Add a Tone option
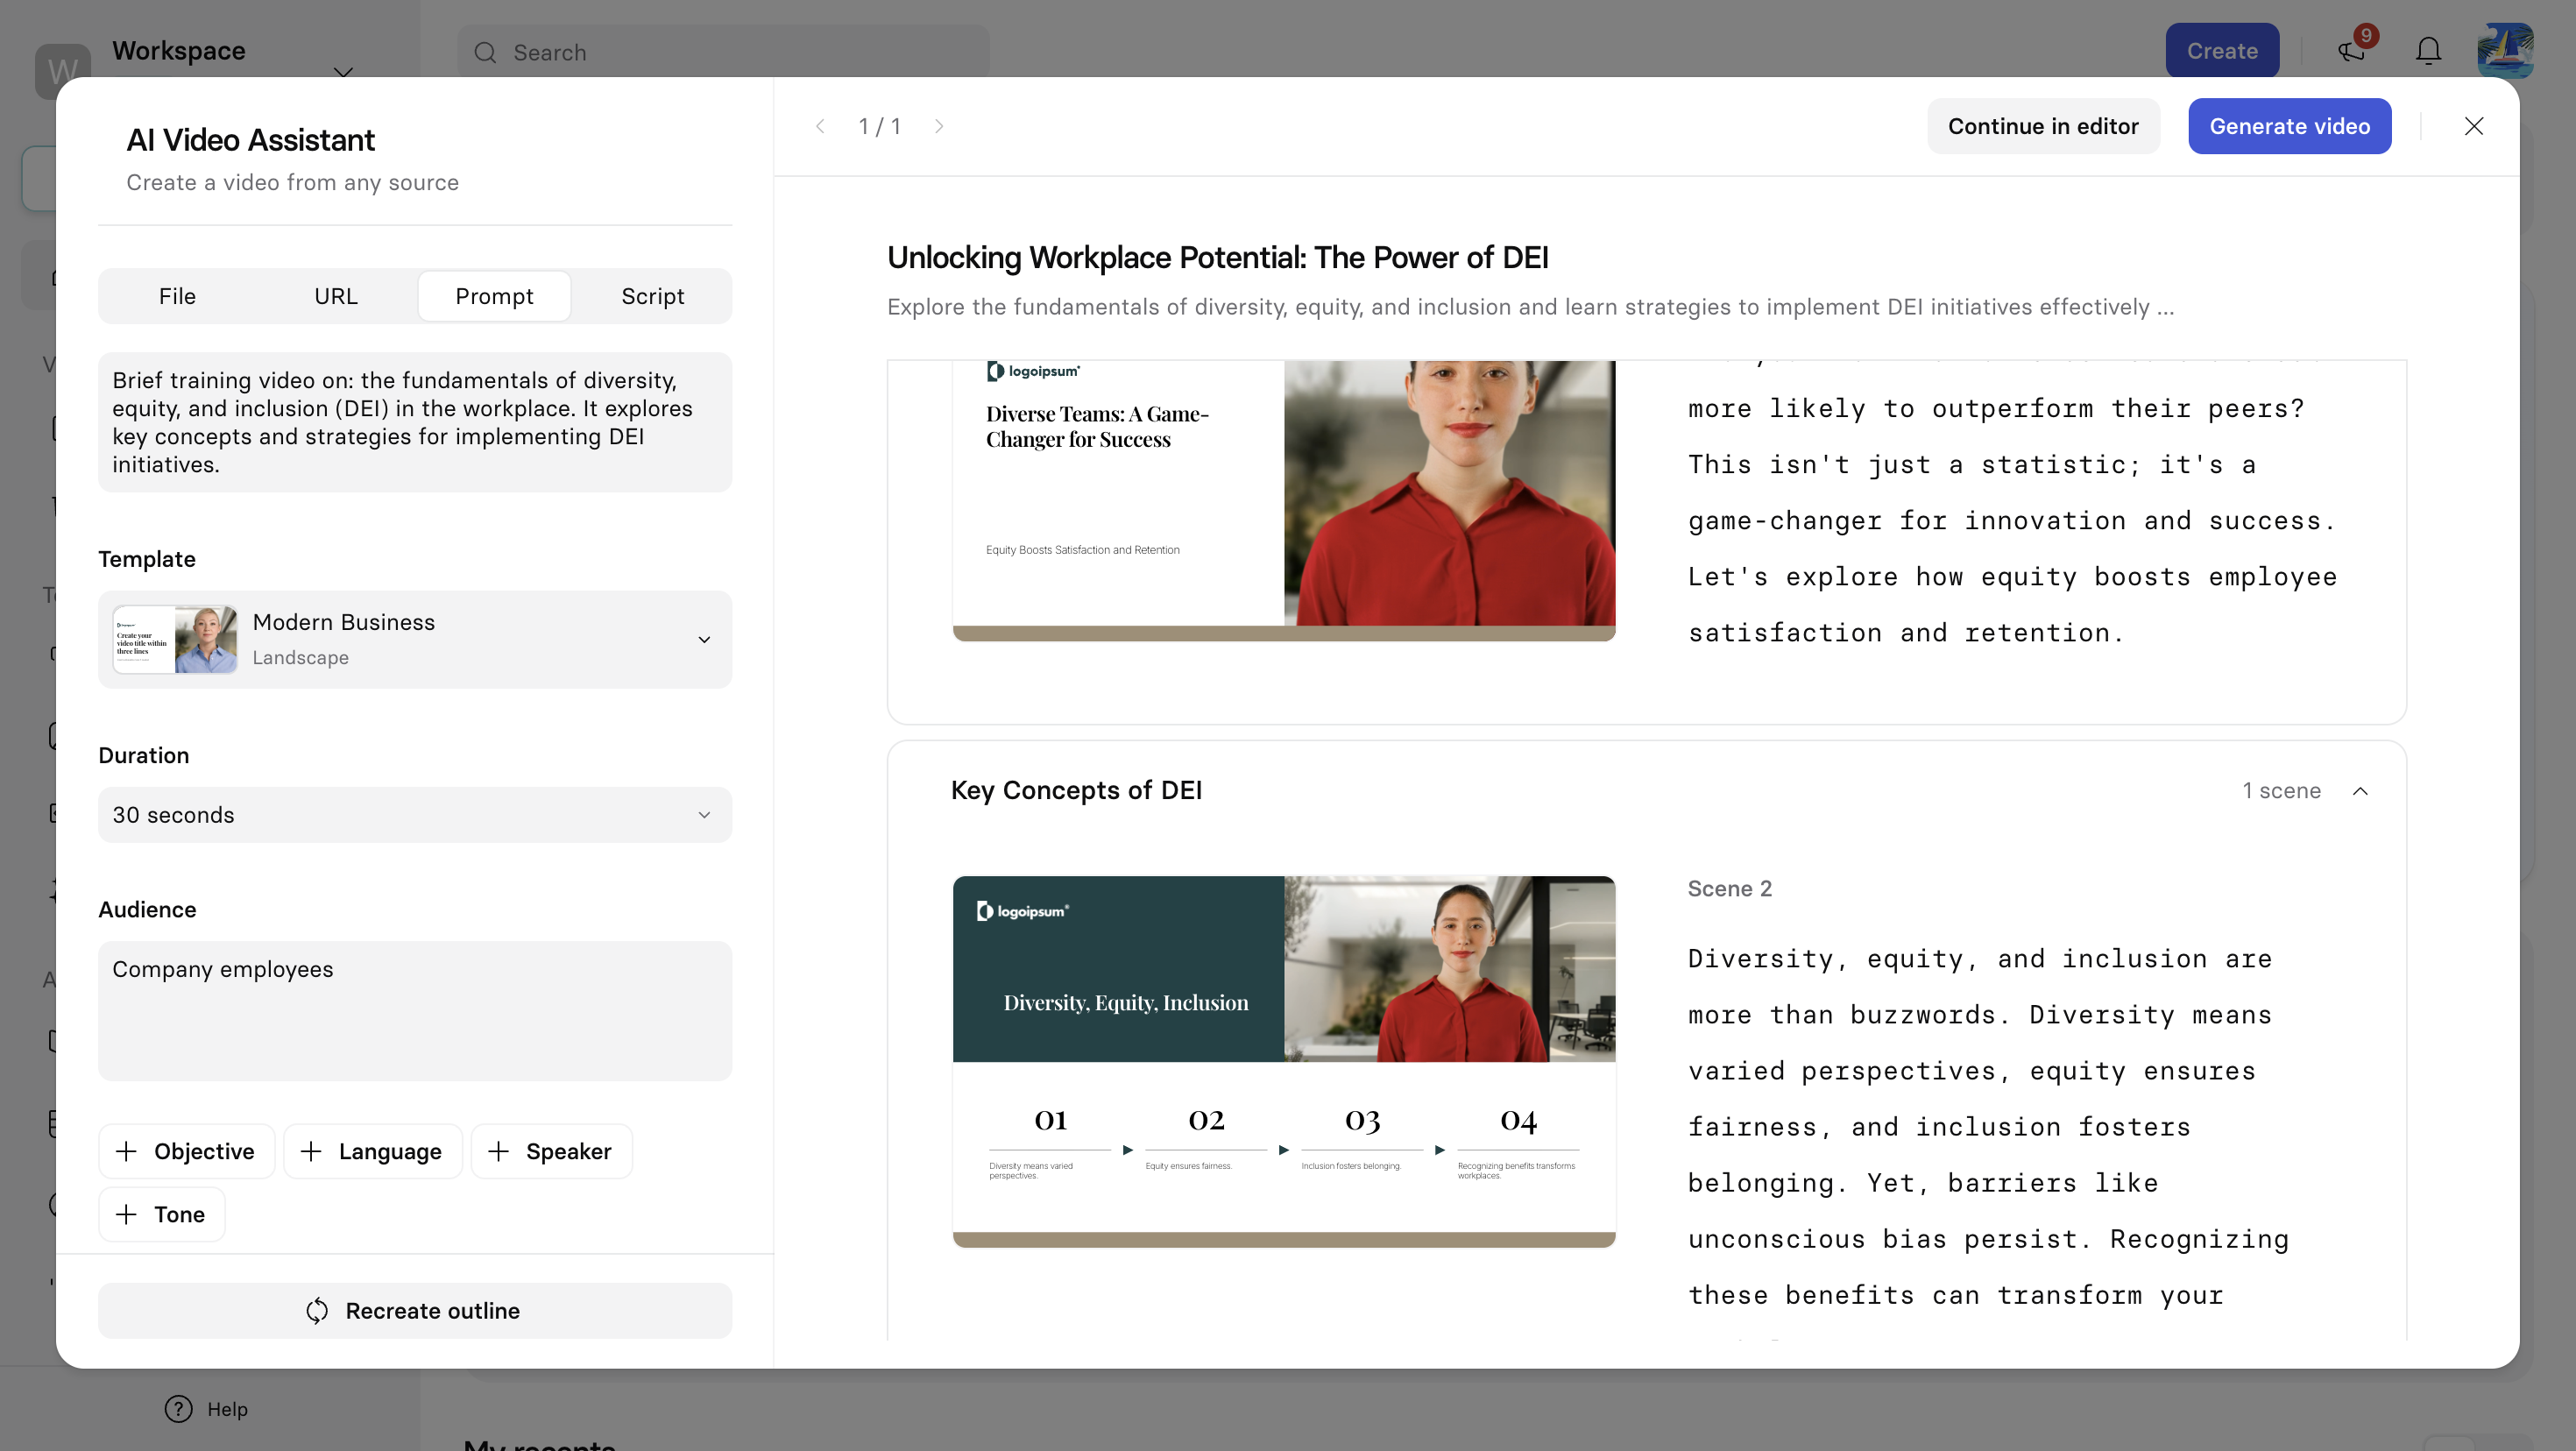Screen dimensions: 2576x1451 (161, 1214)
